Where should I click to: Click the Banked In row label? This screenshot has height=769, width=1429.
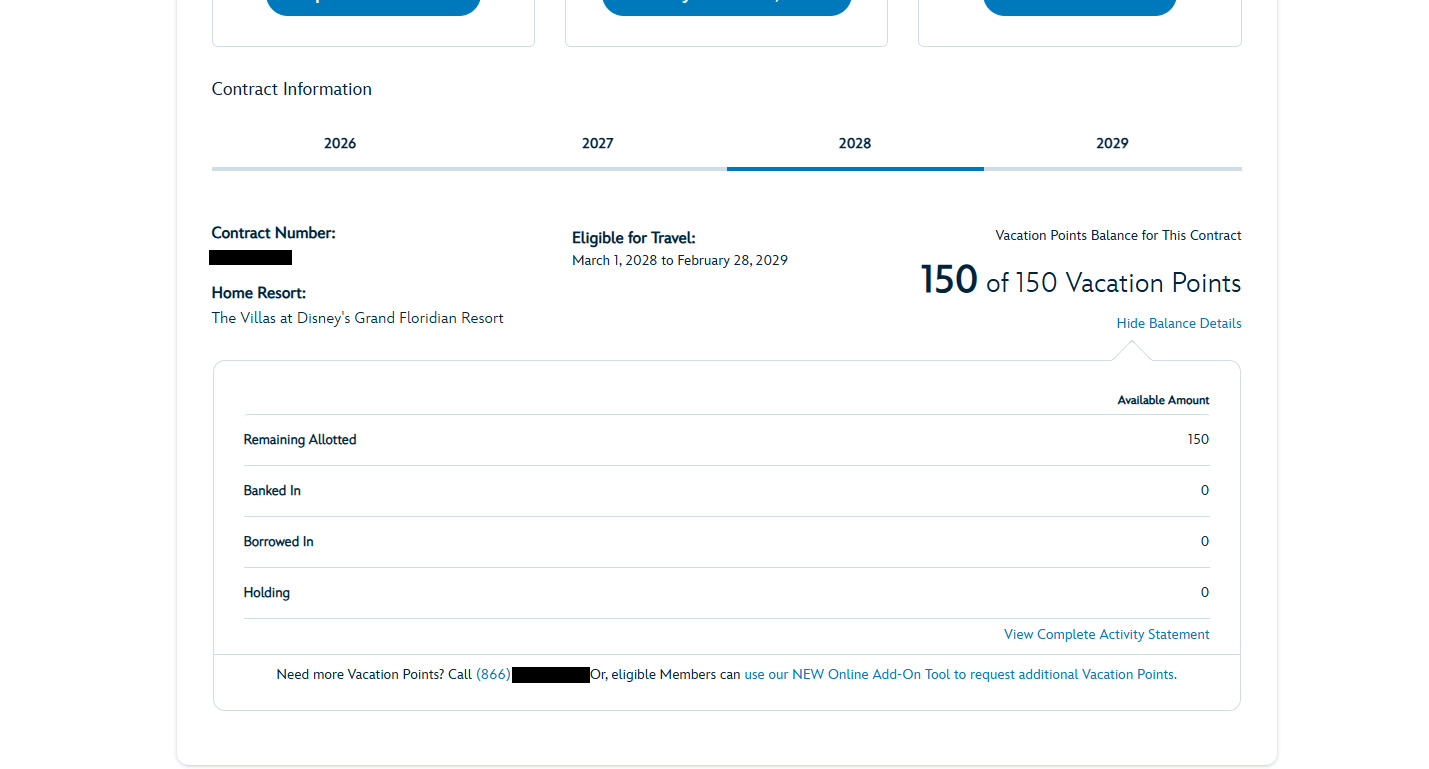click(272, 491)
